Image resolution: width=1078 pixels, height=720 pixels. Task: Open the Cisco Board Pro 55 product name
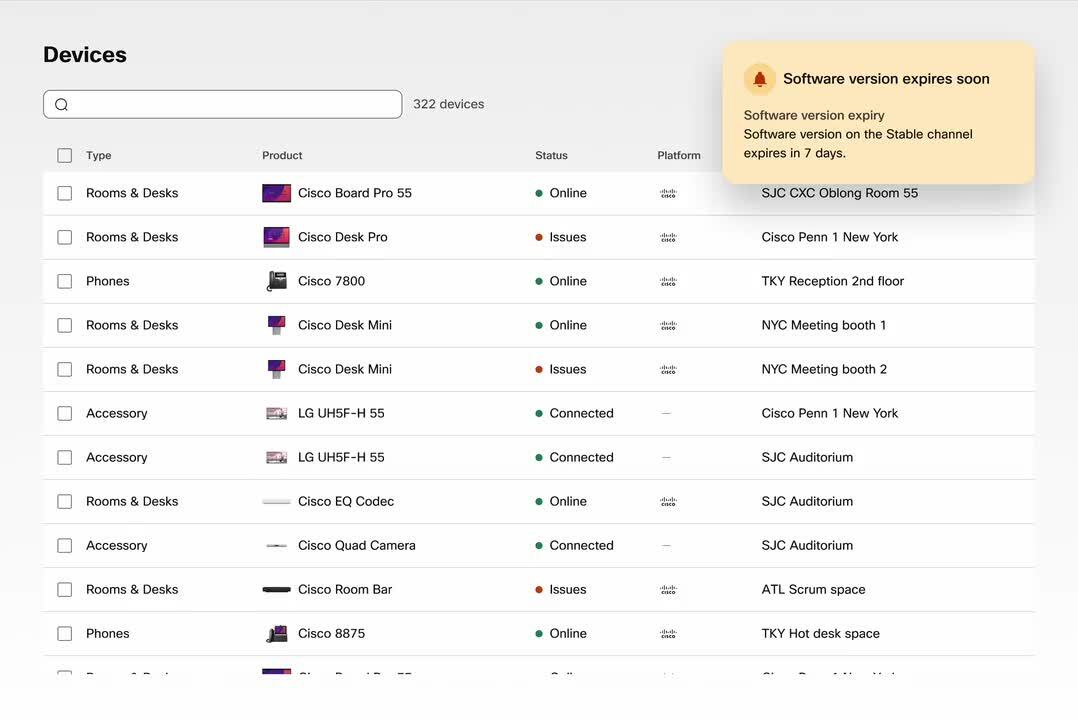tap(355, 193)
